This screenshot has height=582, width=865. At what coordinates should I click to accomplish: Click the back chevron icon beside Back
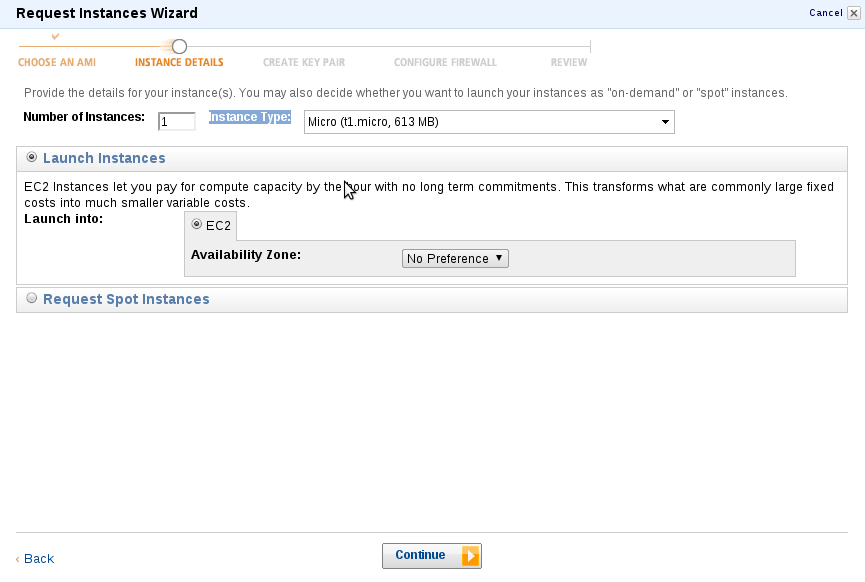tap(18, 559)
